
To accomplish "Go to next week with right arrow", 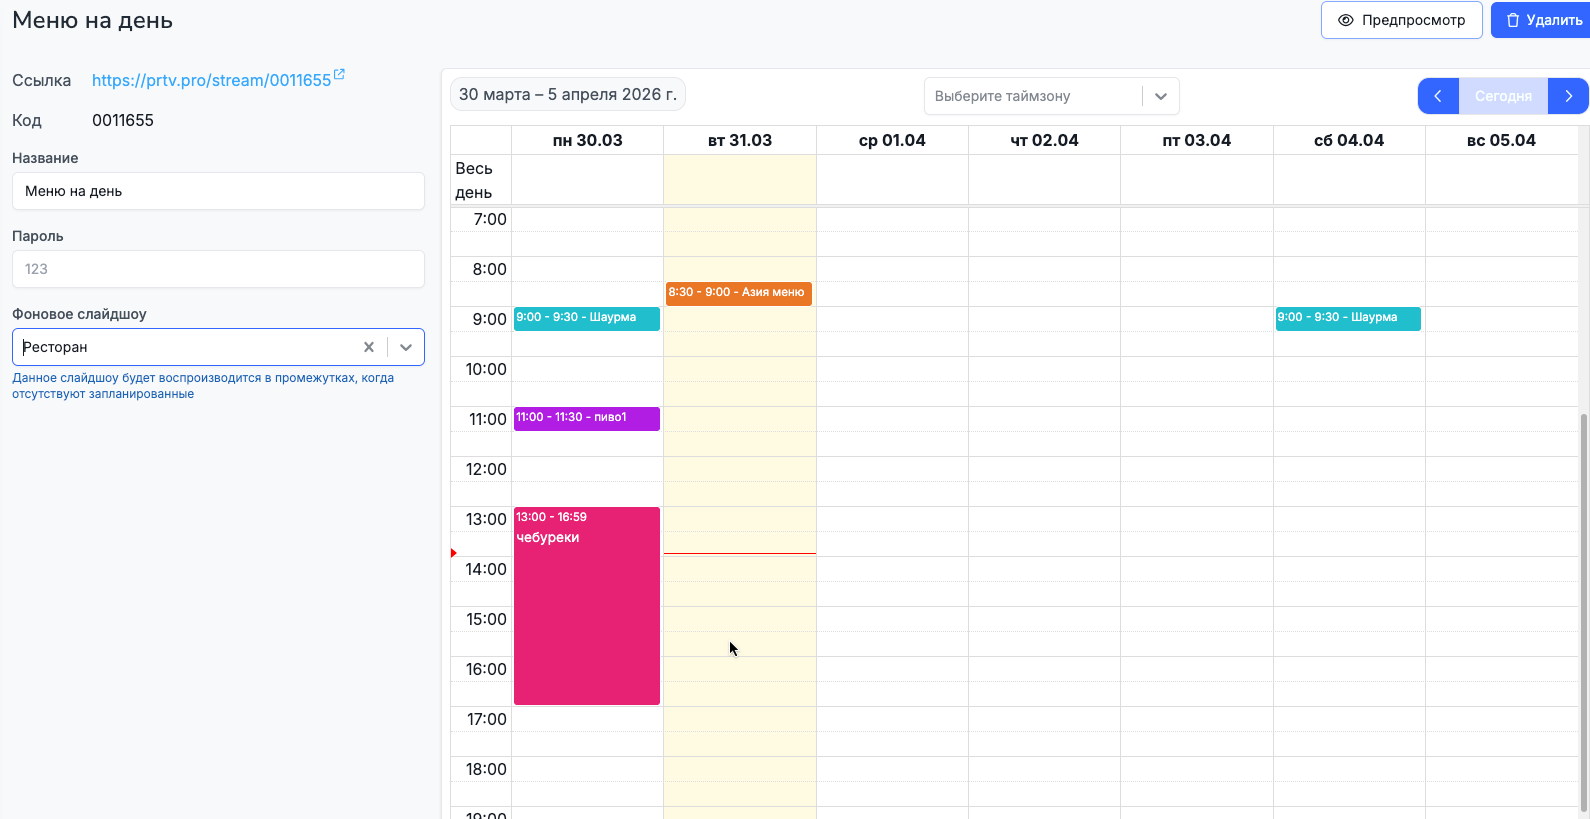I will (x=1568, y=96).
